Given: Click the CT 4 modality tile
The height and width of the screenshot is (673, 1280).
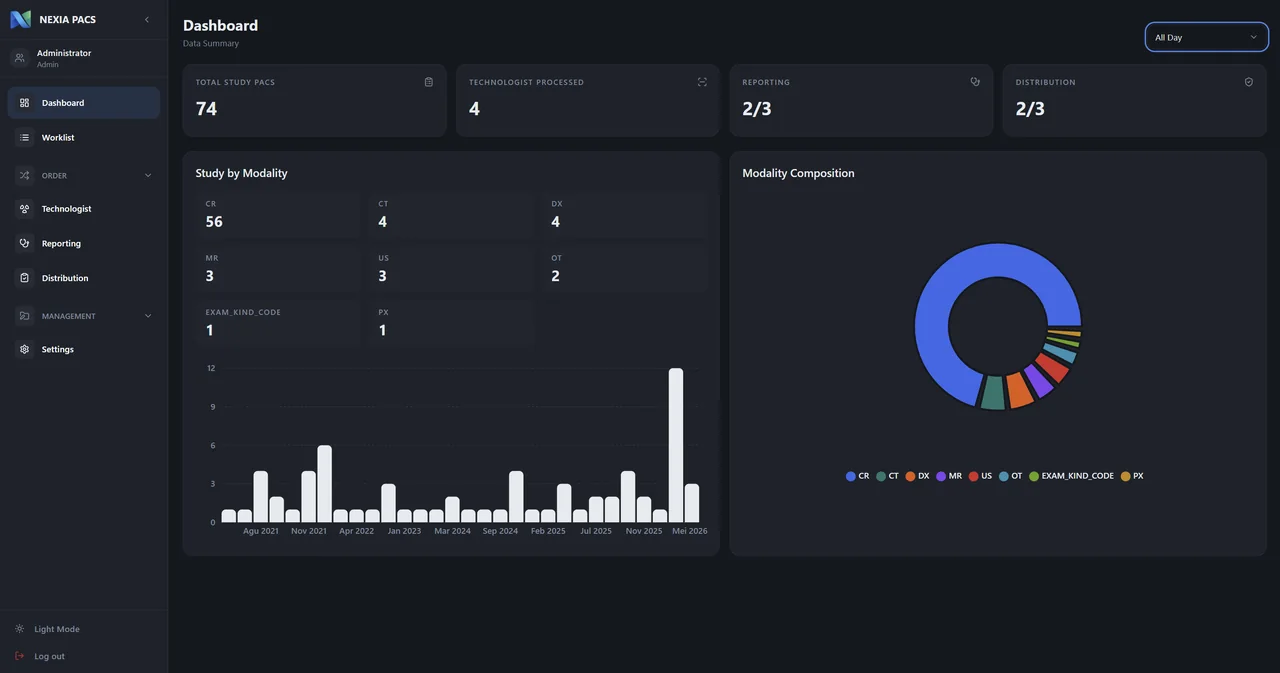Looking at the screenshot, I should (x=451, y=214).
